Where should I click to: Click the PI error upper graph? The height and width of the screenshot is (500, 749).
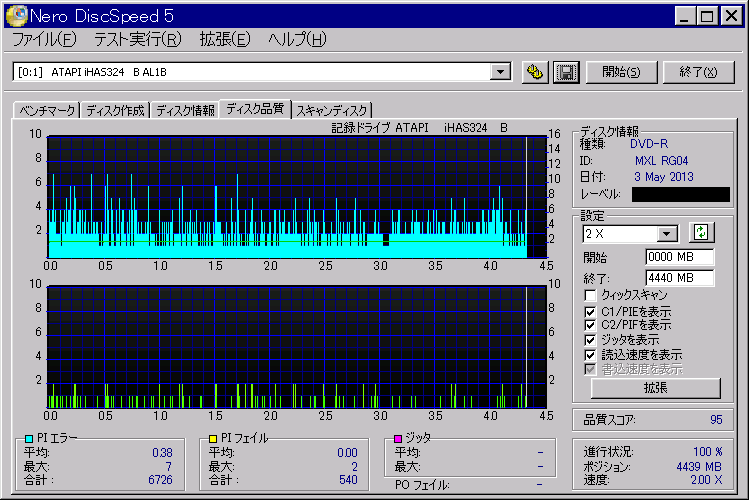click(x=297, y=197)
